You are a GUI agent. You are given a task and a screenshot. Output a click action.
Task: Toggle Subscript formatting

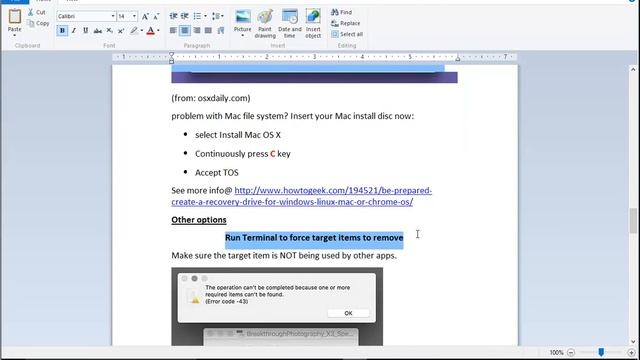109,31
